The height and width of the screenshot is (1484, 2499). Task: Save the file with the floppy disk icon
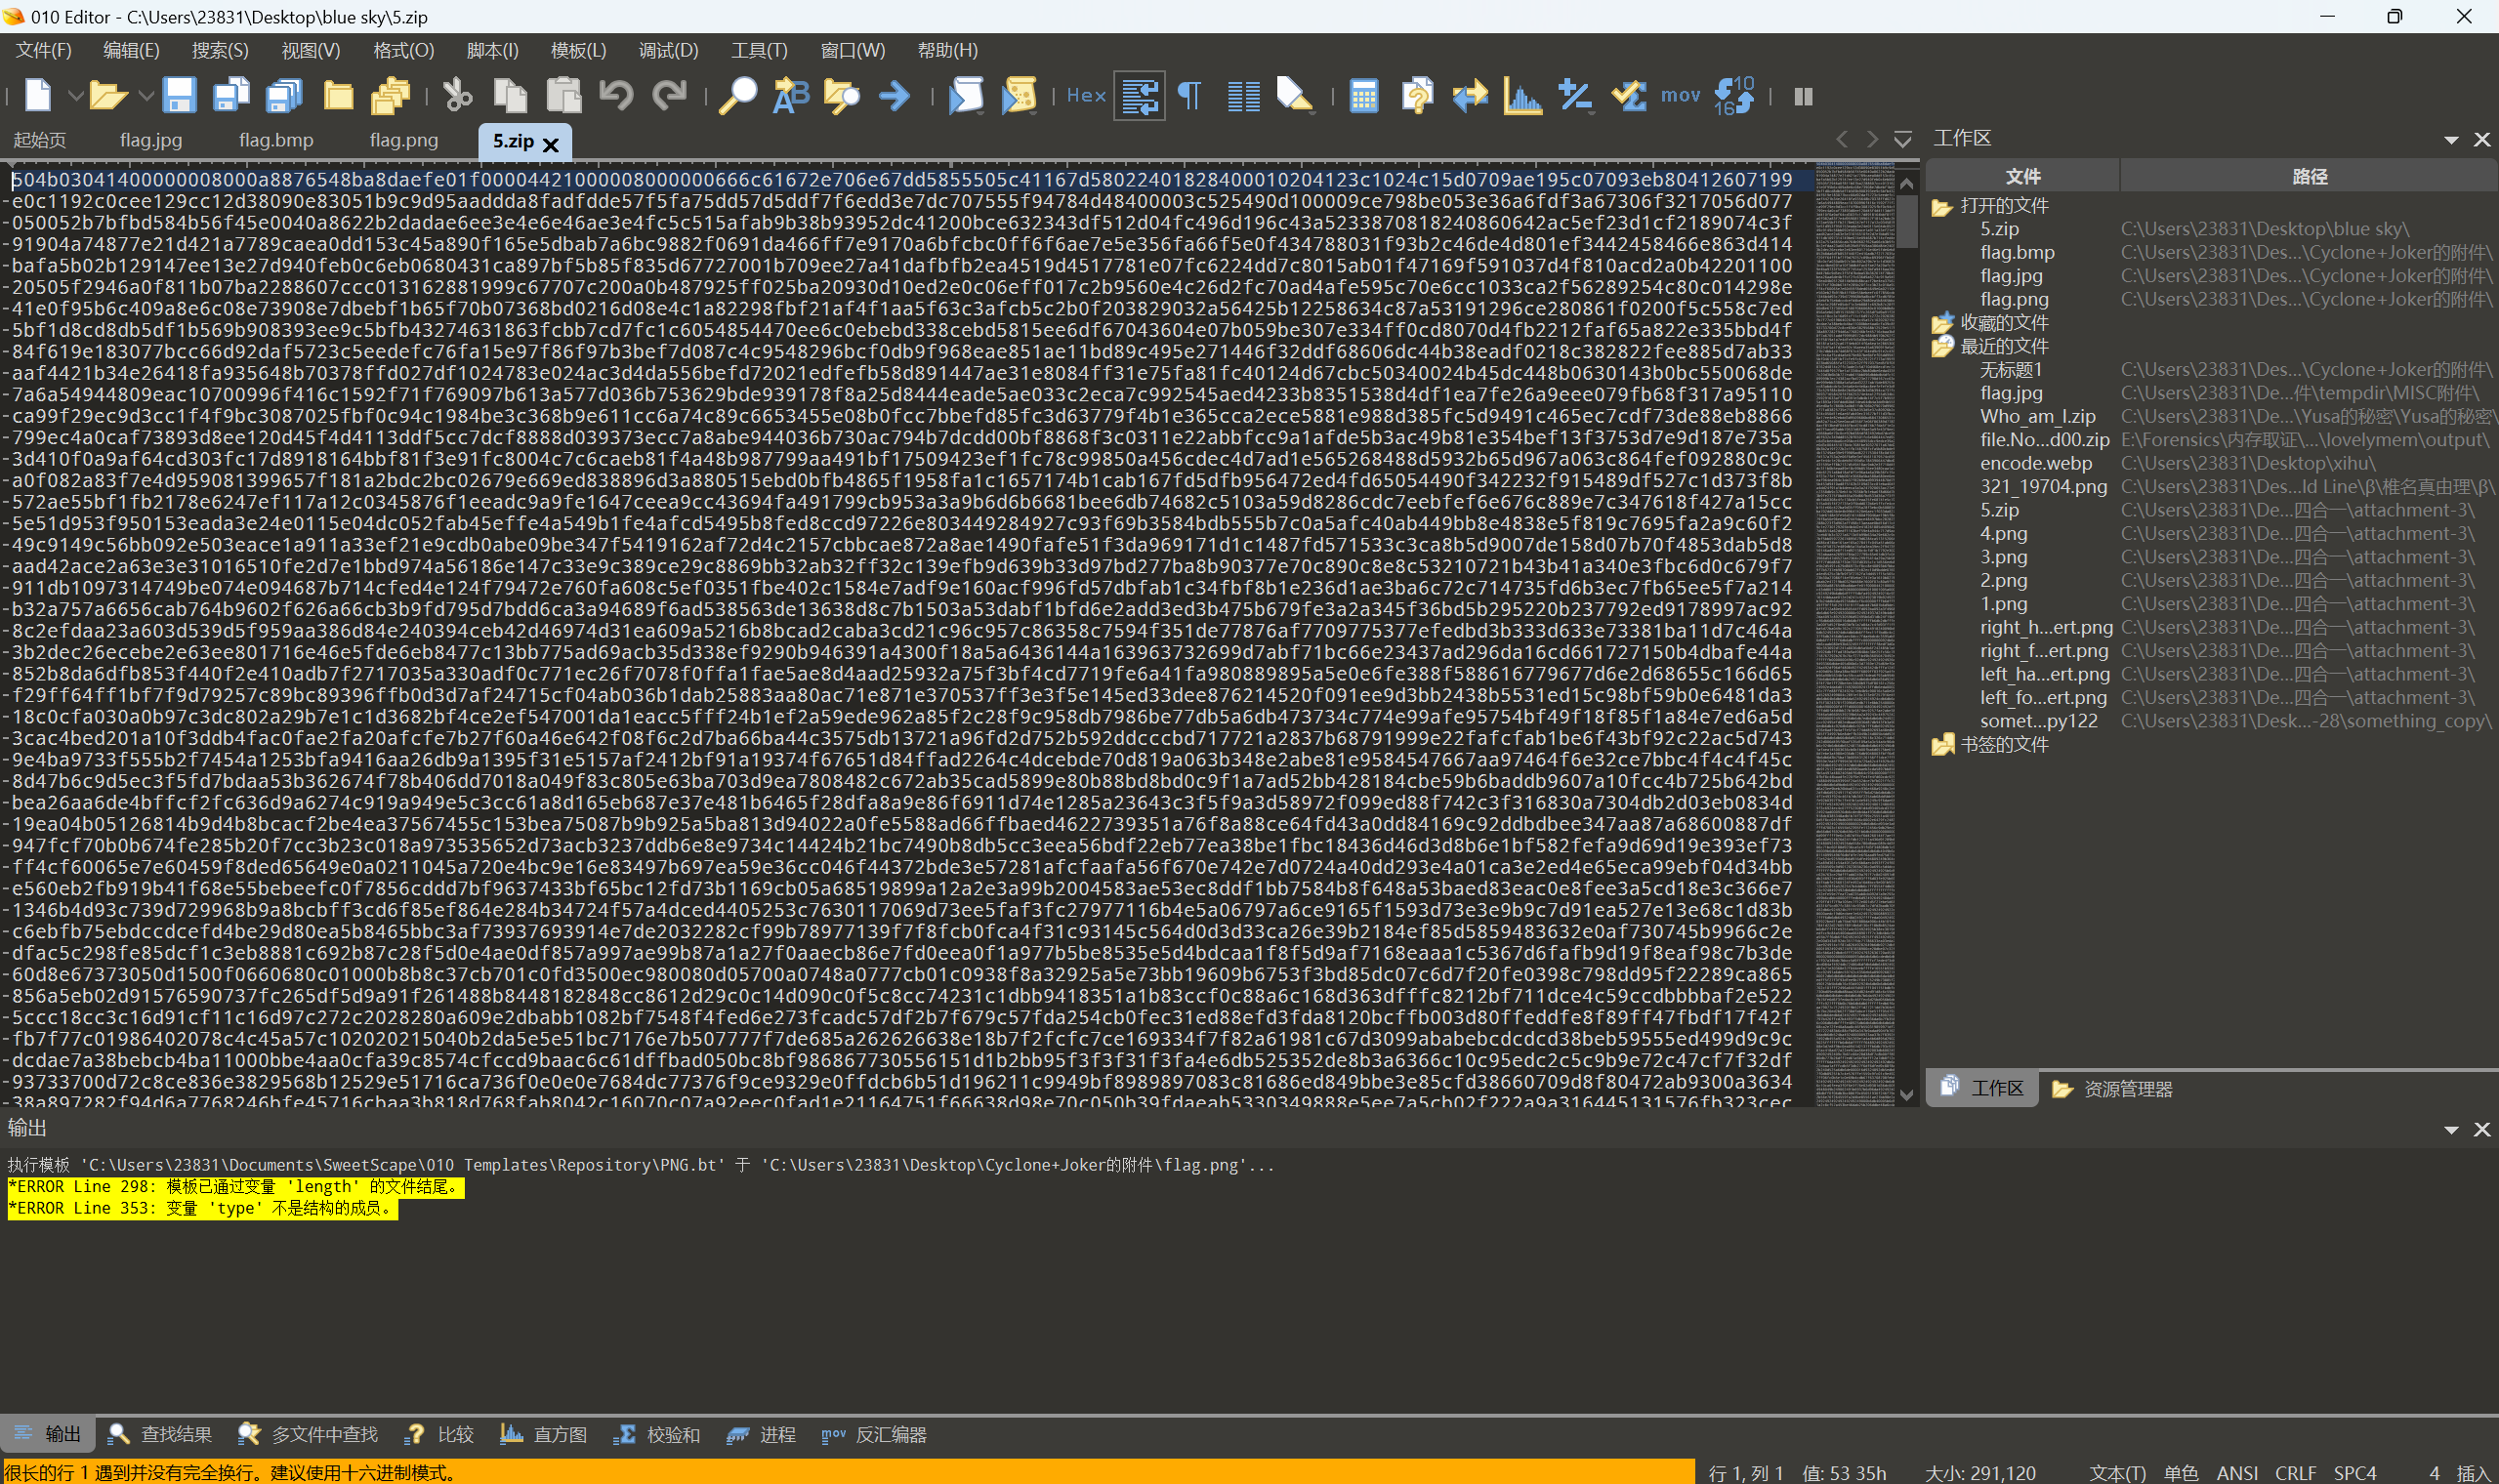178,96
